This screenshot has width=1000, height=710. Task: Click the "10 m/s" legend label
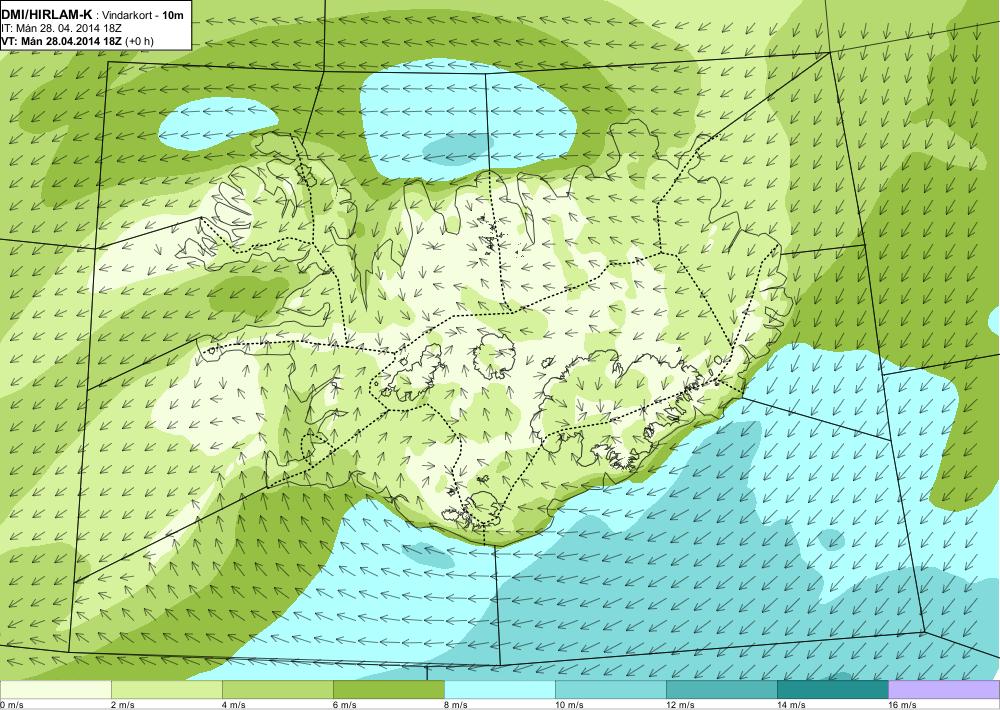pyautogui.click(x=569, y=705)
